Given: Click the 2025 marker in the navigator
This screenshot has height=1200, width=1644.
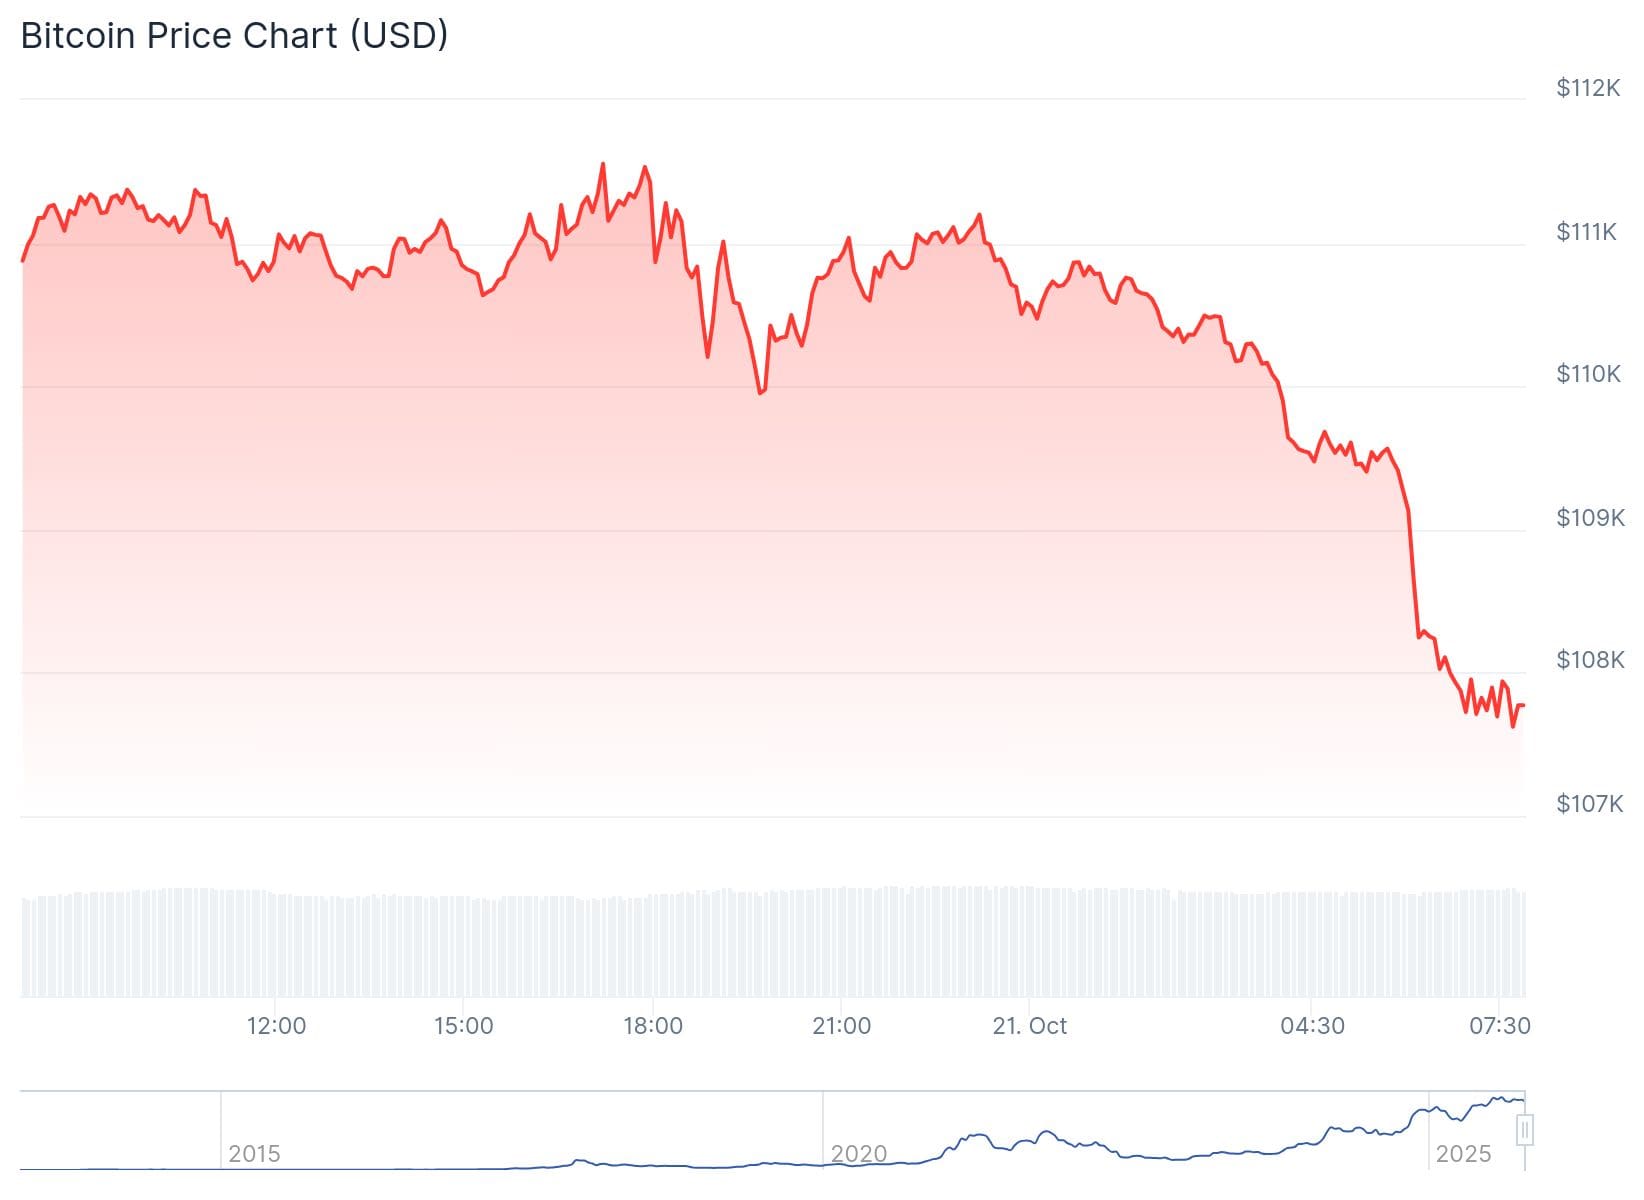Looking at the screenshot, I should [x=1463, y=1154].
